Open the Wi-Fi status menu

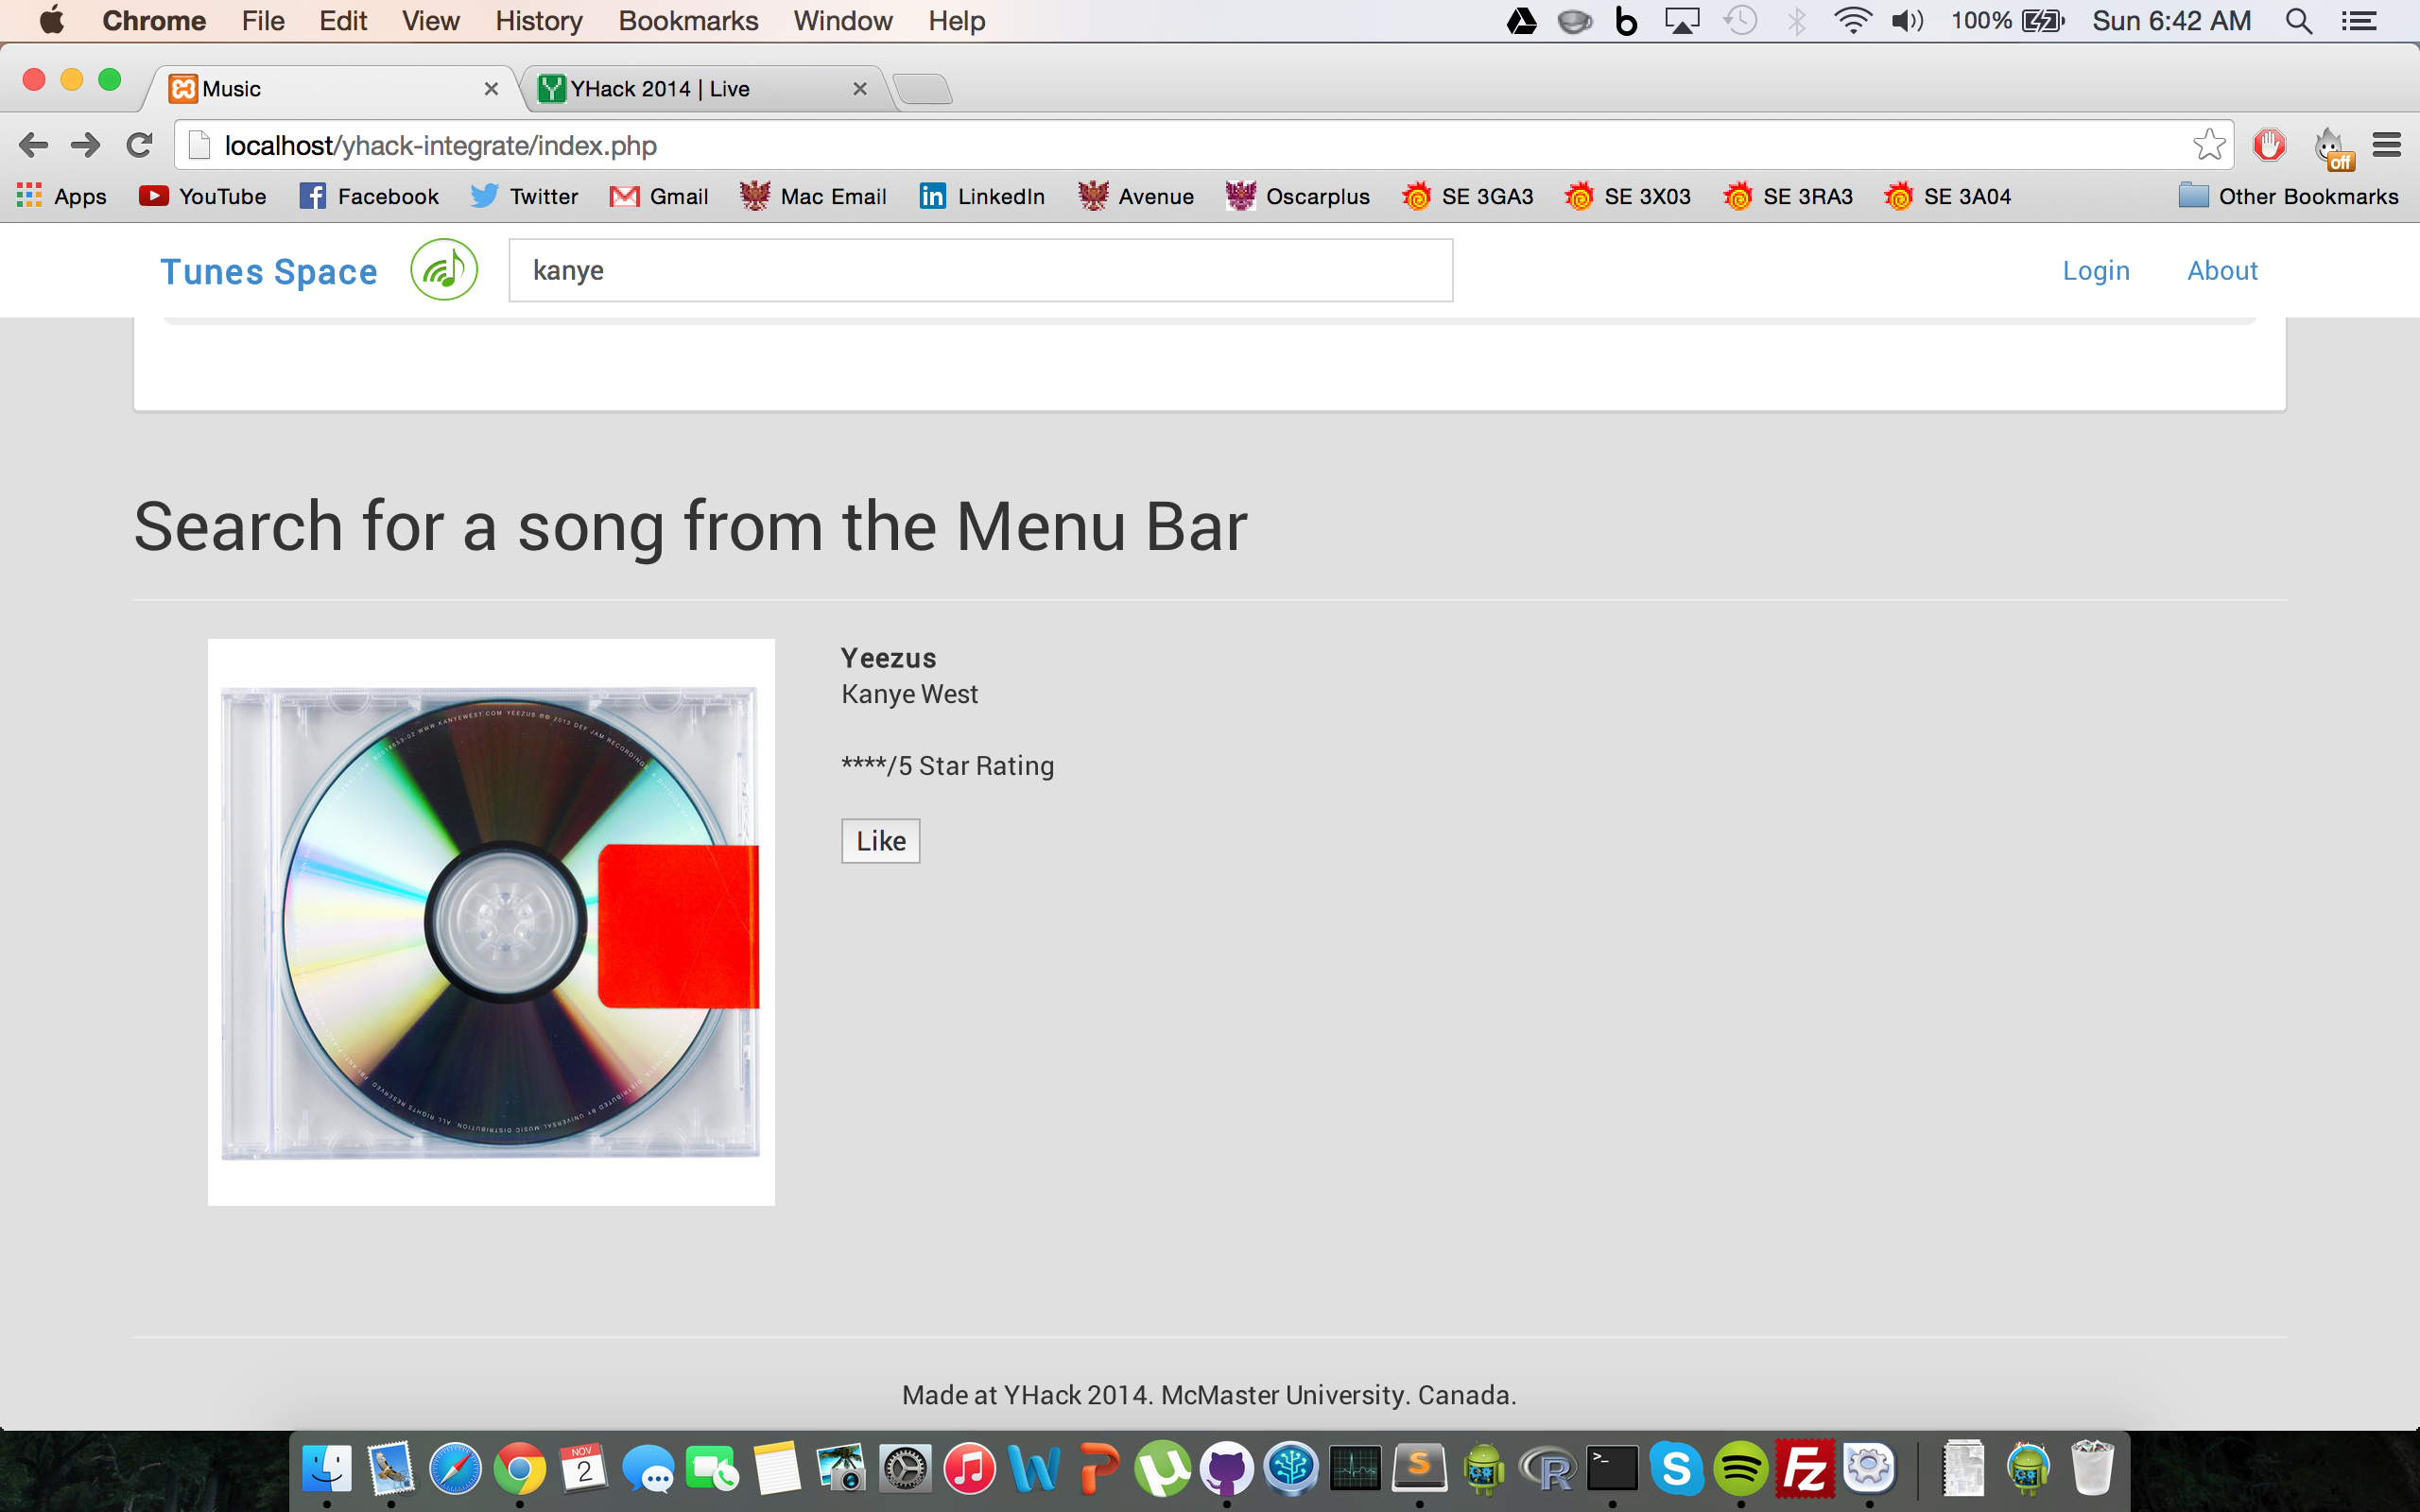pos(1852,21)
